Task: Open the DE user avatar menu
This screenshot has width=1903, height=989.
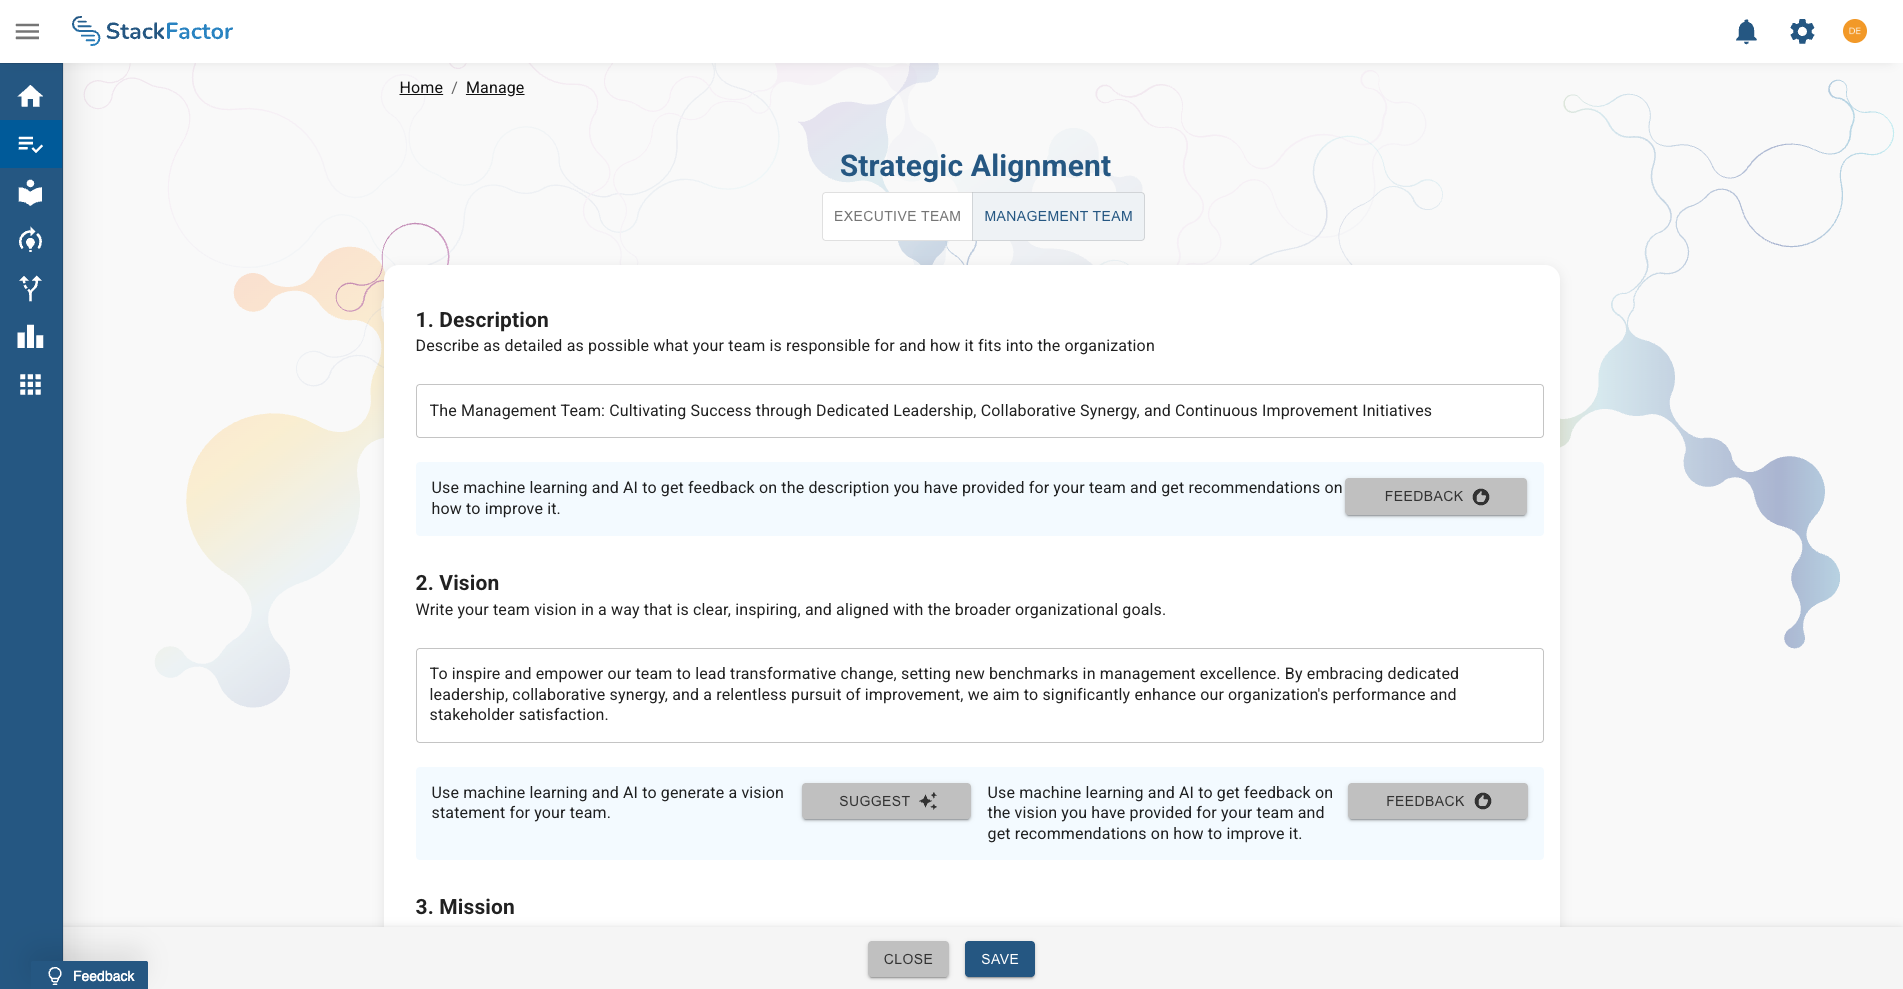Action: coord(1855,31)
